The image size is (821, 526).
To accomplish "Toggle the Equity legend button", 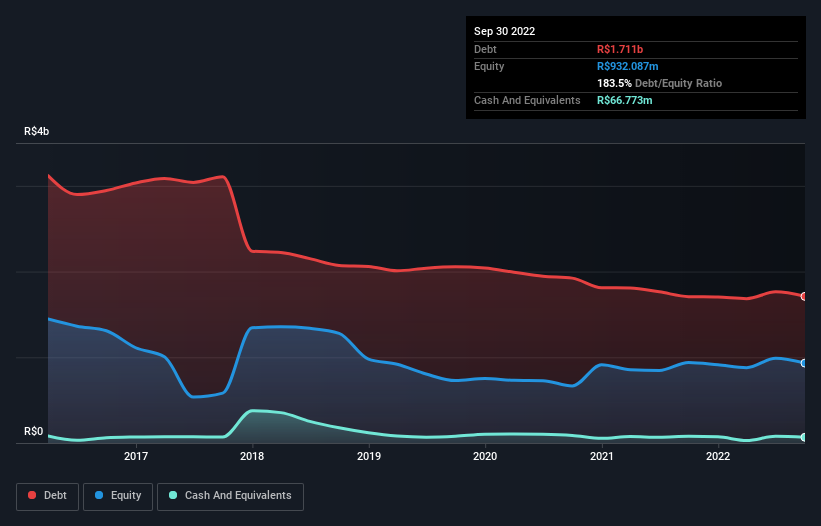I will click(x=118, y=496).
